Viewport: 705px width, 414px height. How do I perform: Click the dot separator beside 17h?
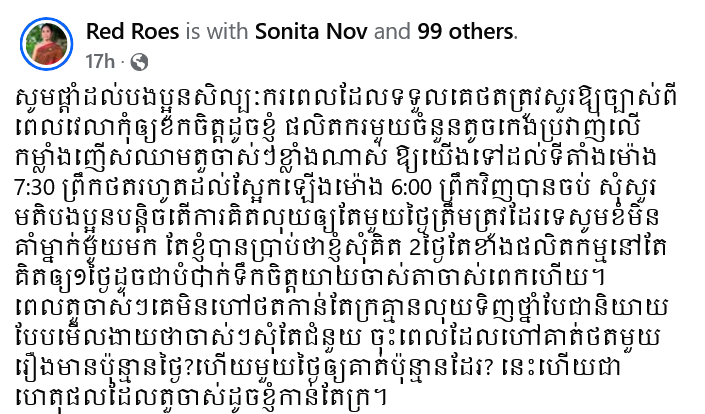(122, 62)
